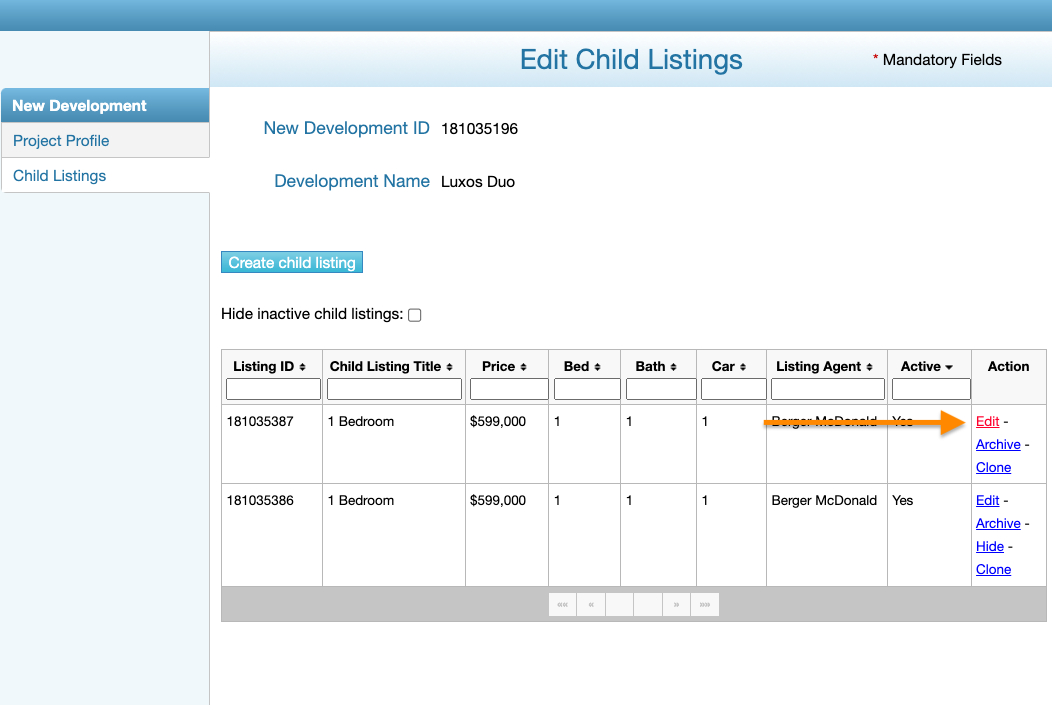Image resolution: width=1052 pixels, height=705 pixels.
Task: Sort by the Child Listing Title column
Action: (x=392, y=367)
